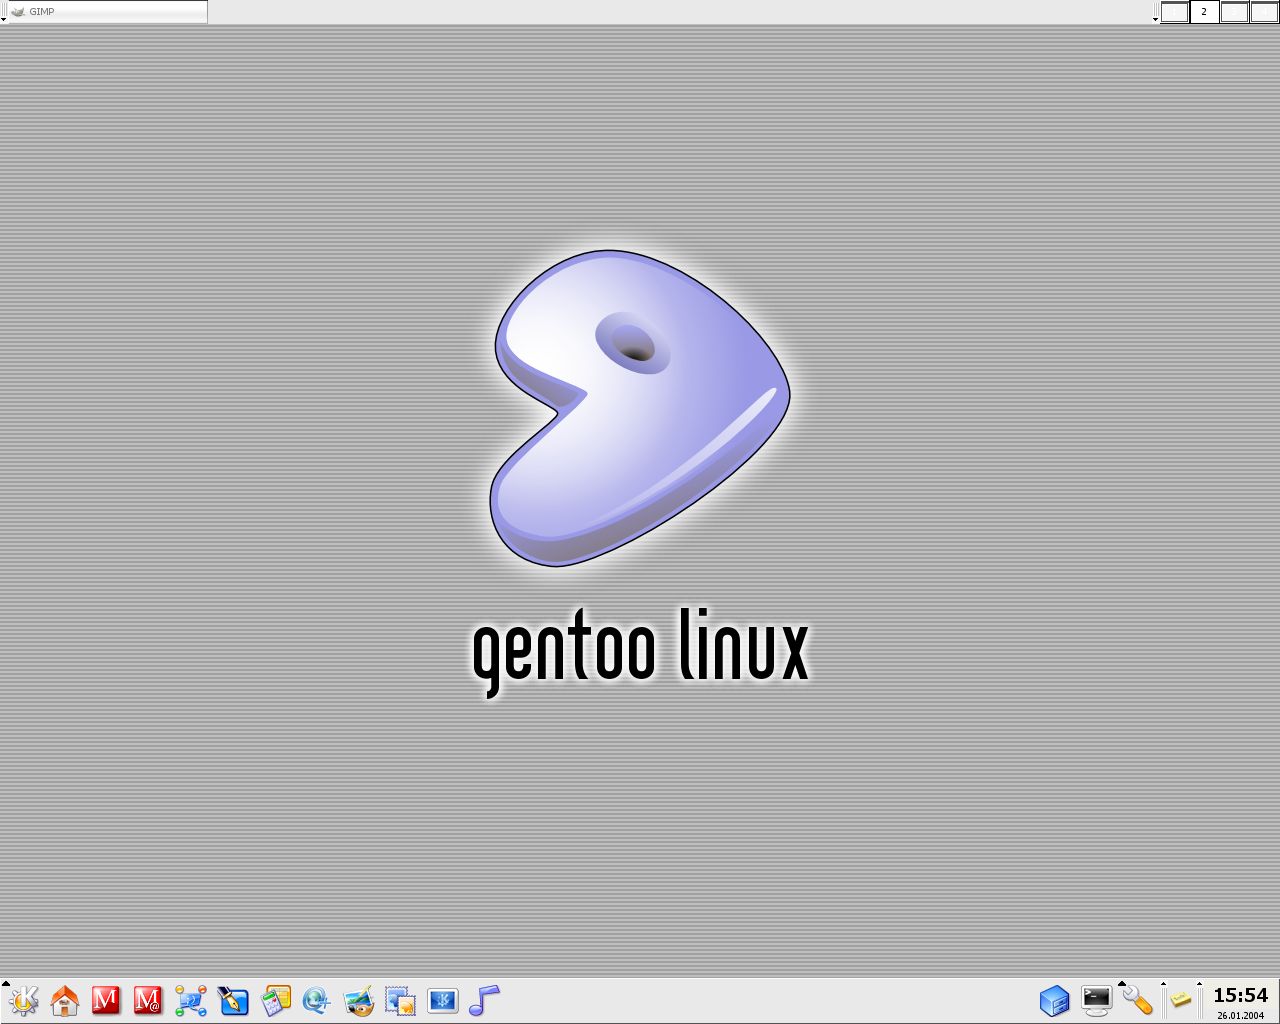The image size is (1280, 1024).
Task: Launch the fountain pen writer icon
Action: tap(233, 1000)
